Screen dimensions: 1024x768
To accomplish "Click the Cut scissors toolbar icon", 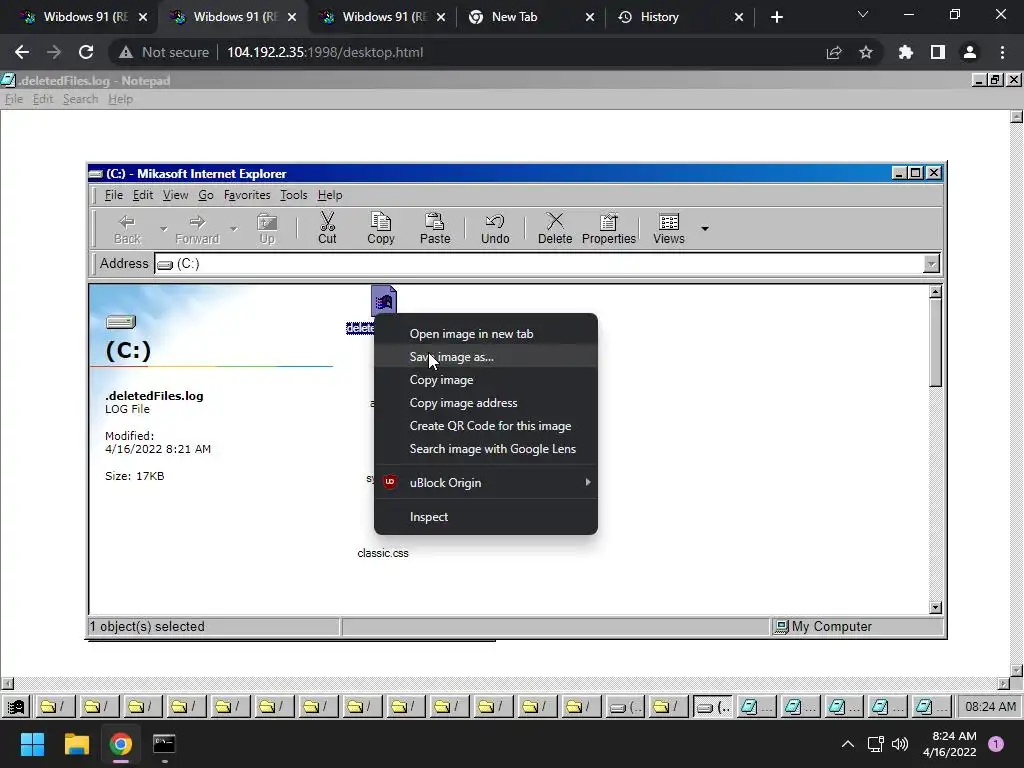I will click(x=327, y=221).
